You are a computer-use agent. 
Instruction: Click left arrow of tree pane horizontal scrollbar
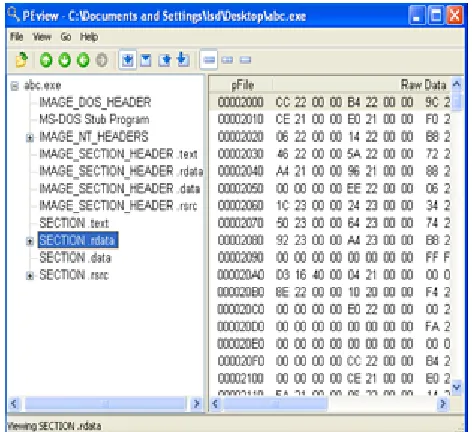point(13,404)
